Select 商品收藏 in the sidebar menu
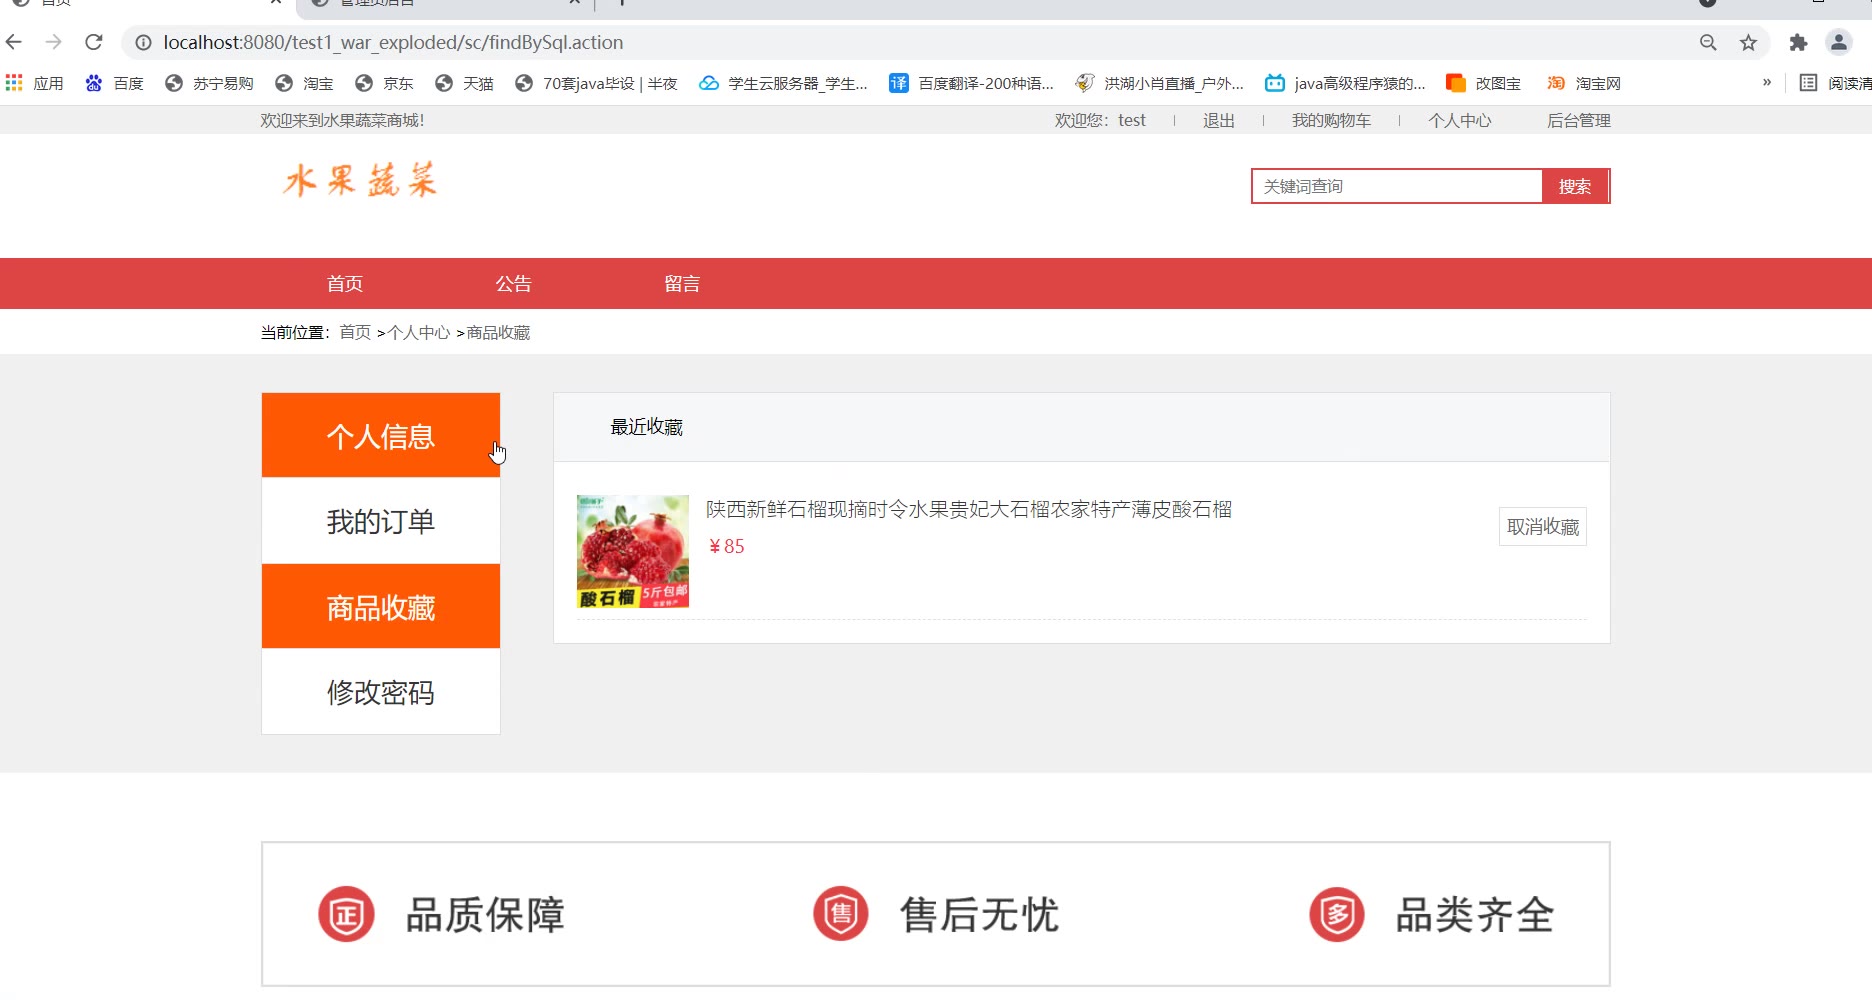 pos(381,606)
